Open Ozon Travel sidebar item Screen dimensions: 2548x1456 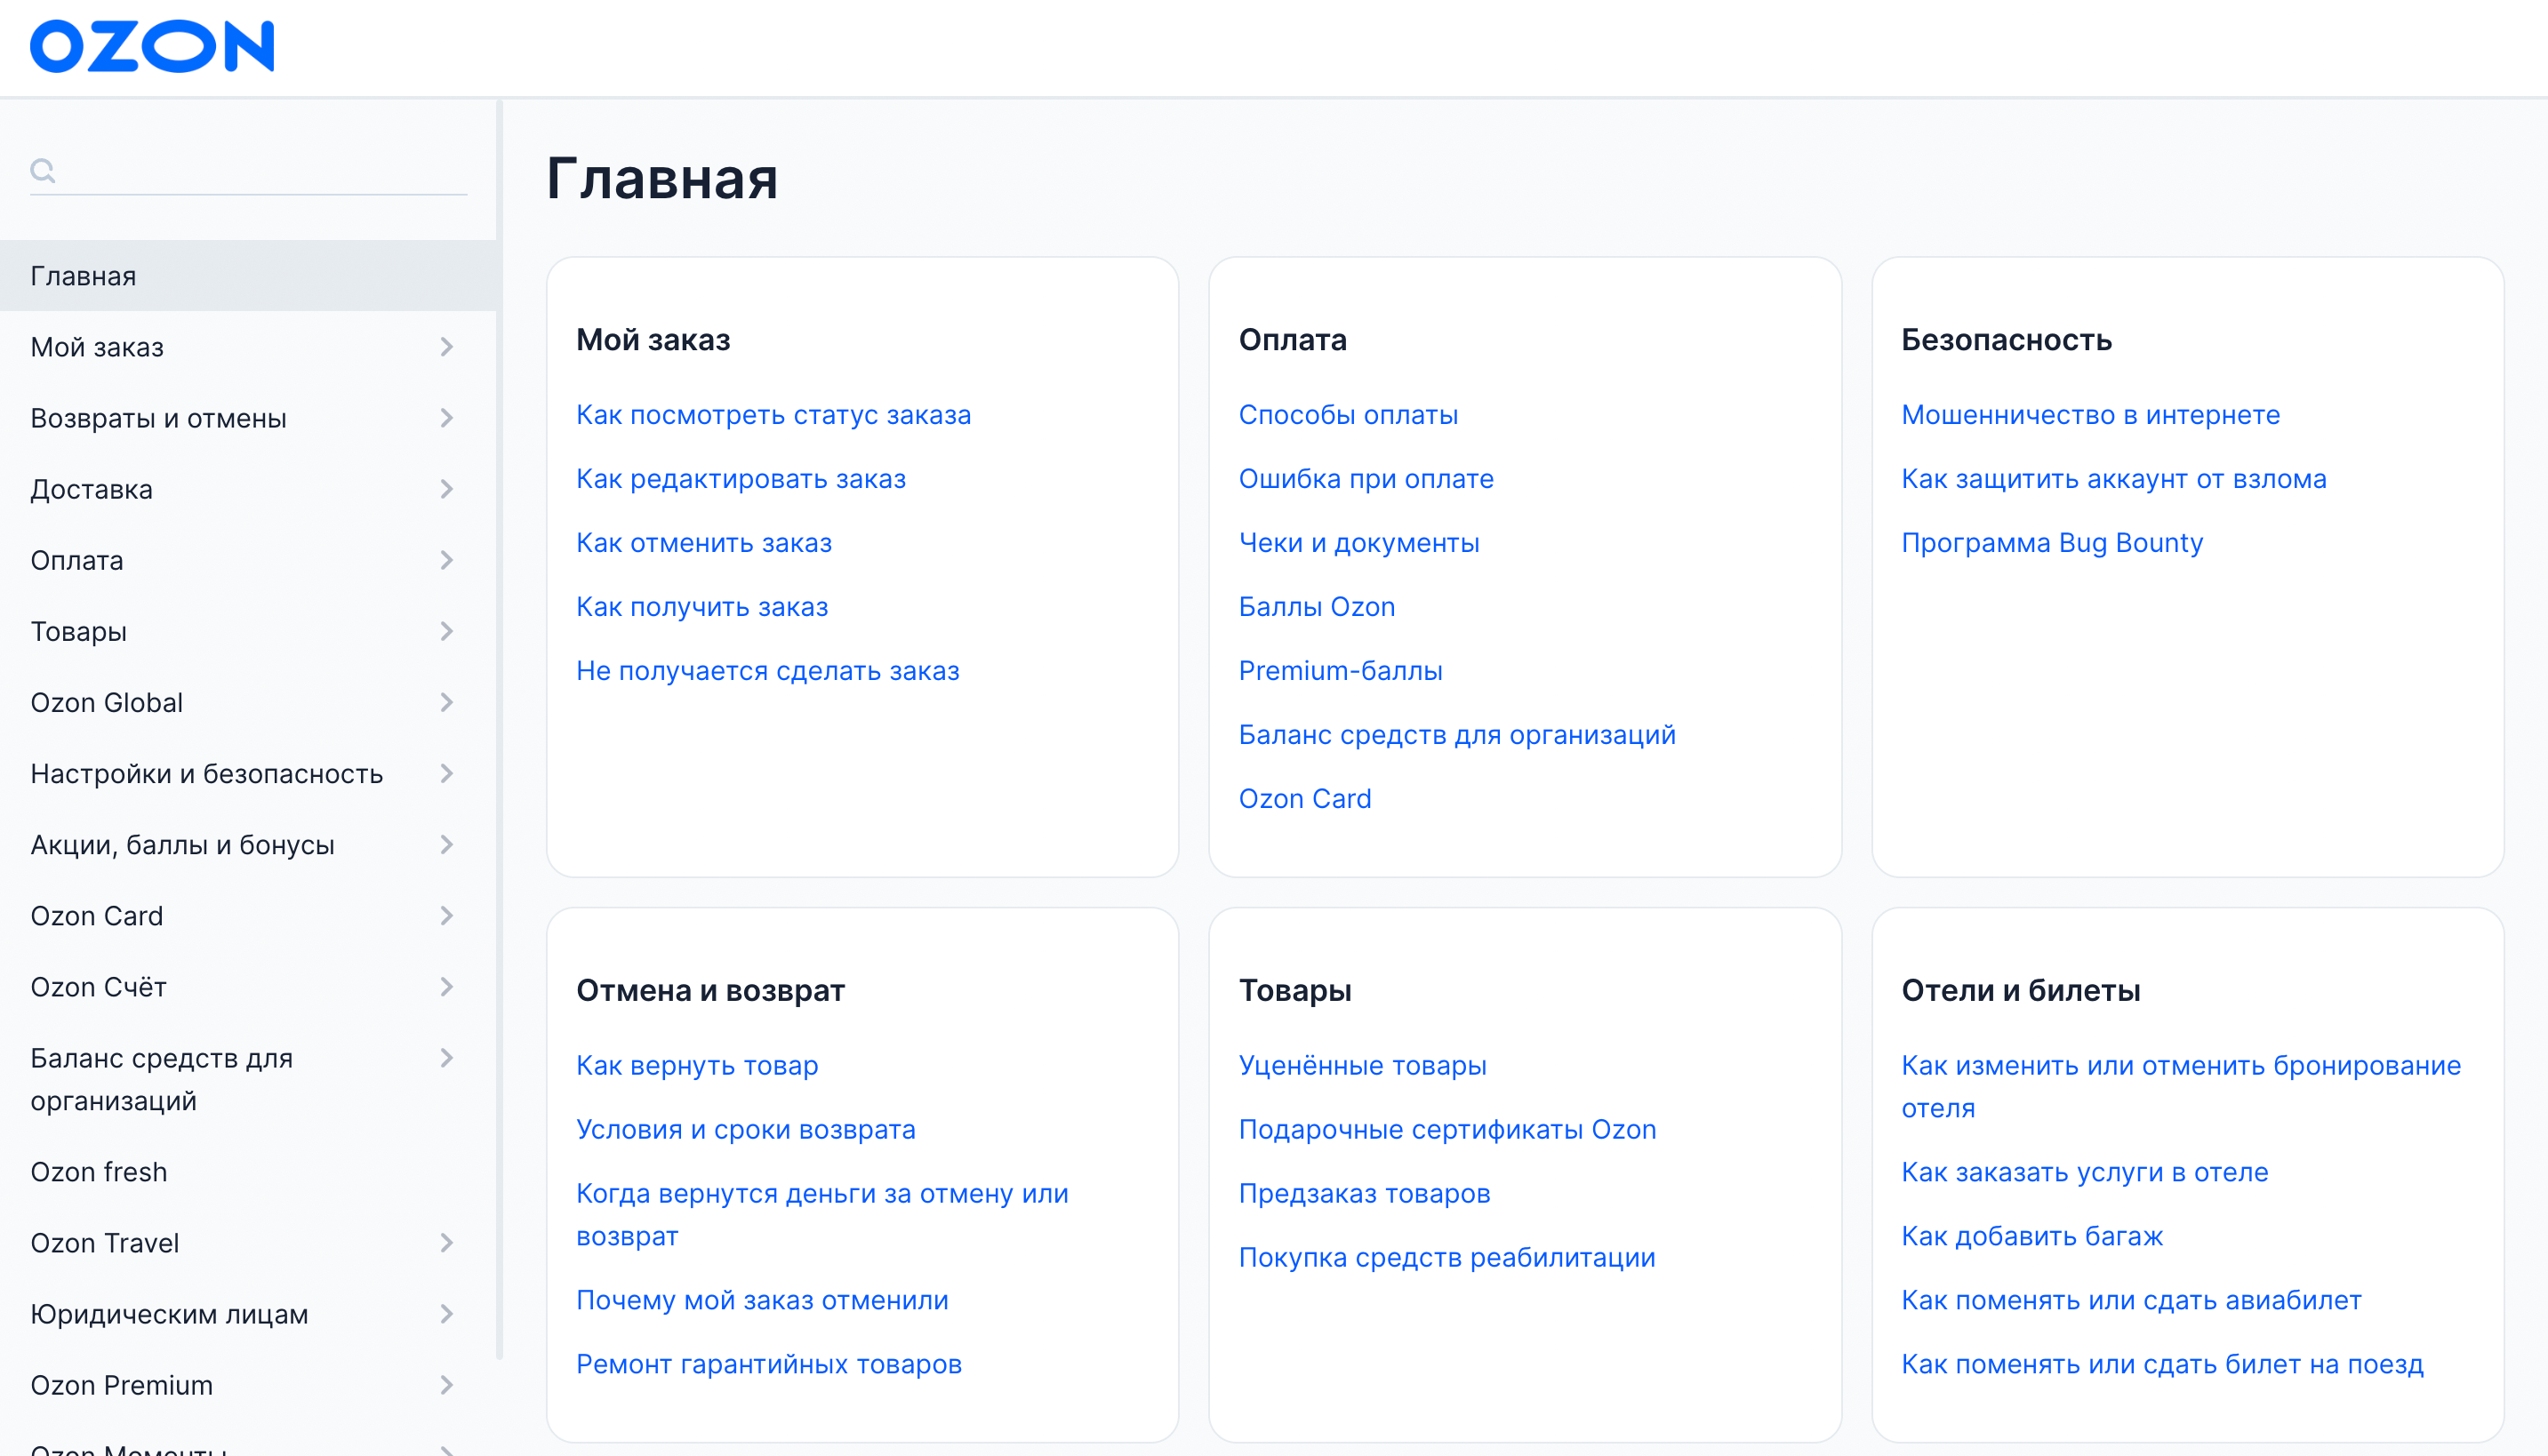(x=105, y=1243)
